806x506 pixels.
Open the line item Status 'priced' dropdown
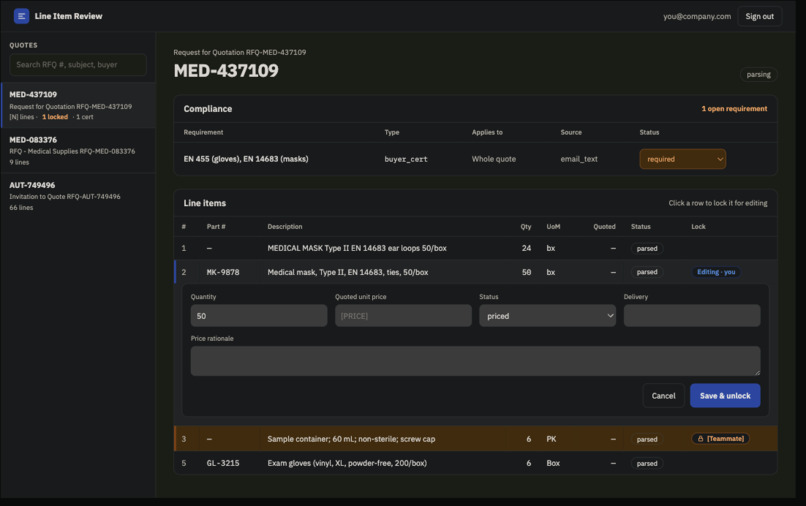click(x=547, y=316)
